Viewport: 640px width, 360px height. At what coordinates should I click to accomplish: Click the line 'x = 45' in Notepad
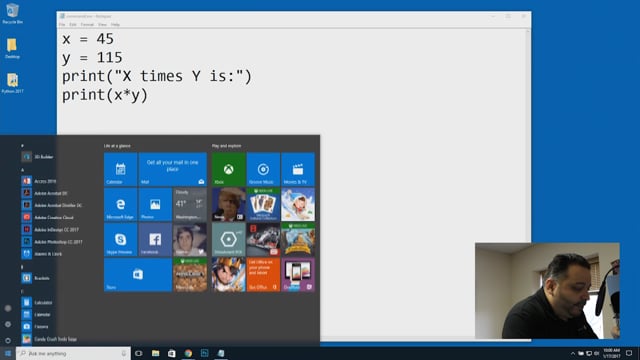[x=88, y=39]
